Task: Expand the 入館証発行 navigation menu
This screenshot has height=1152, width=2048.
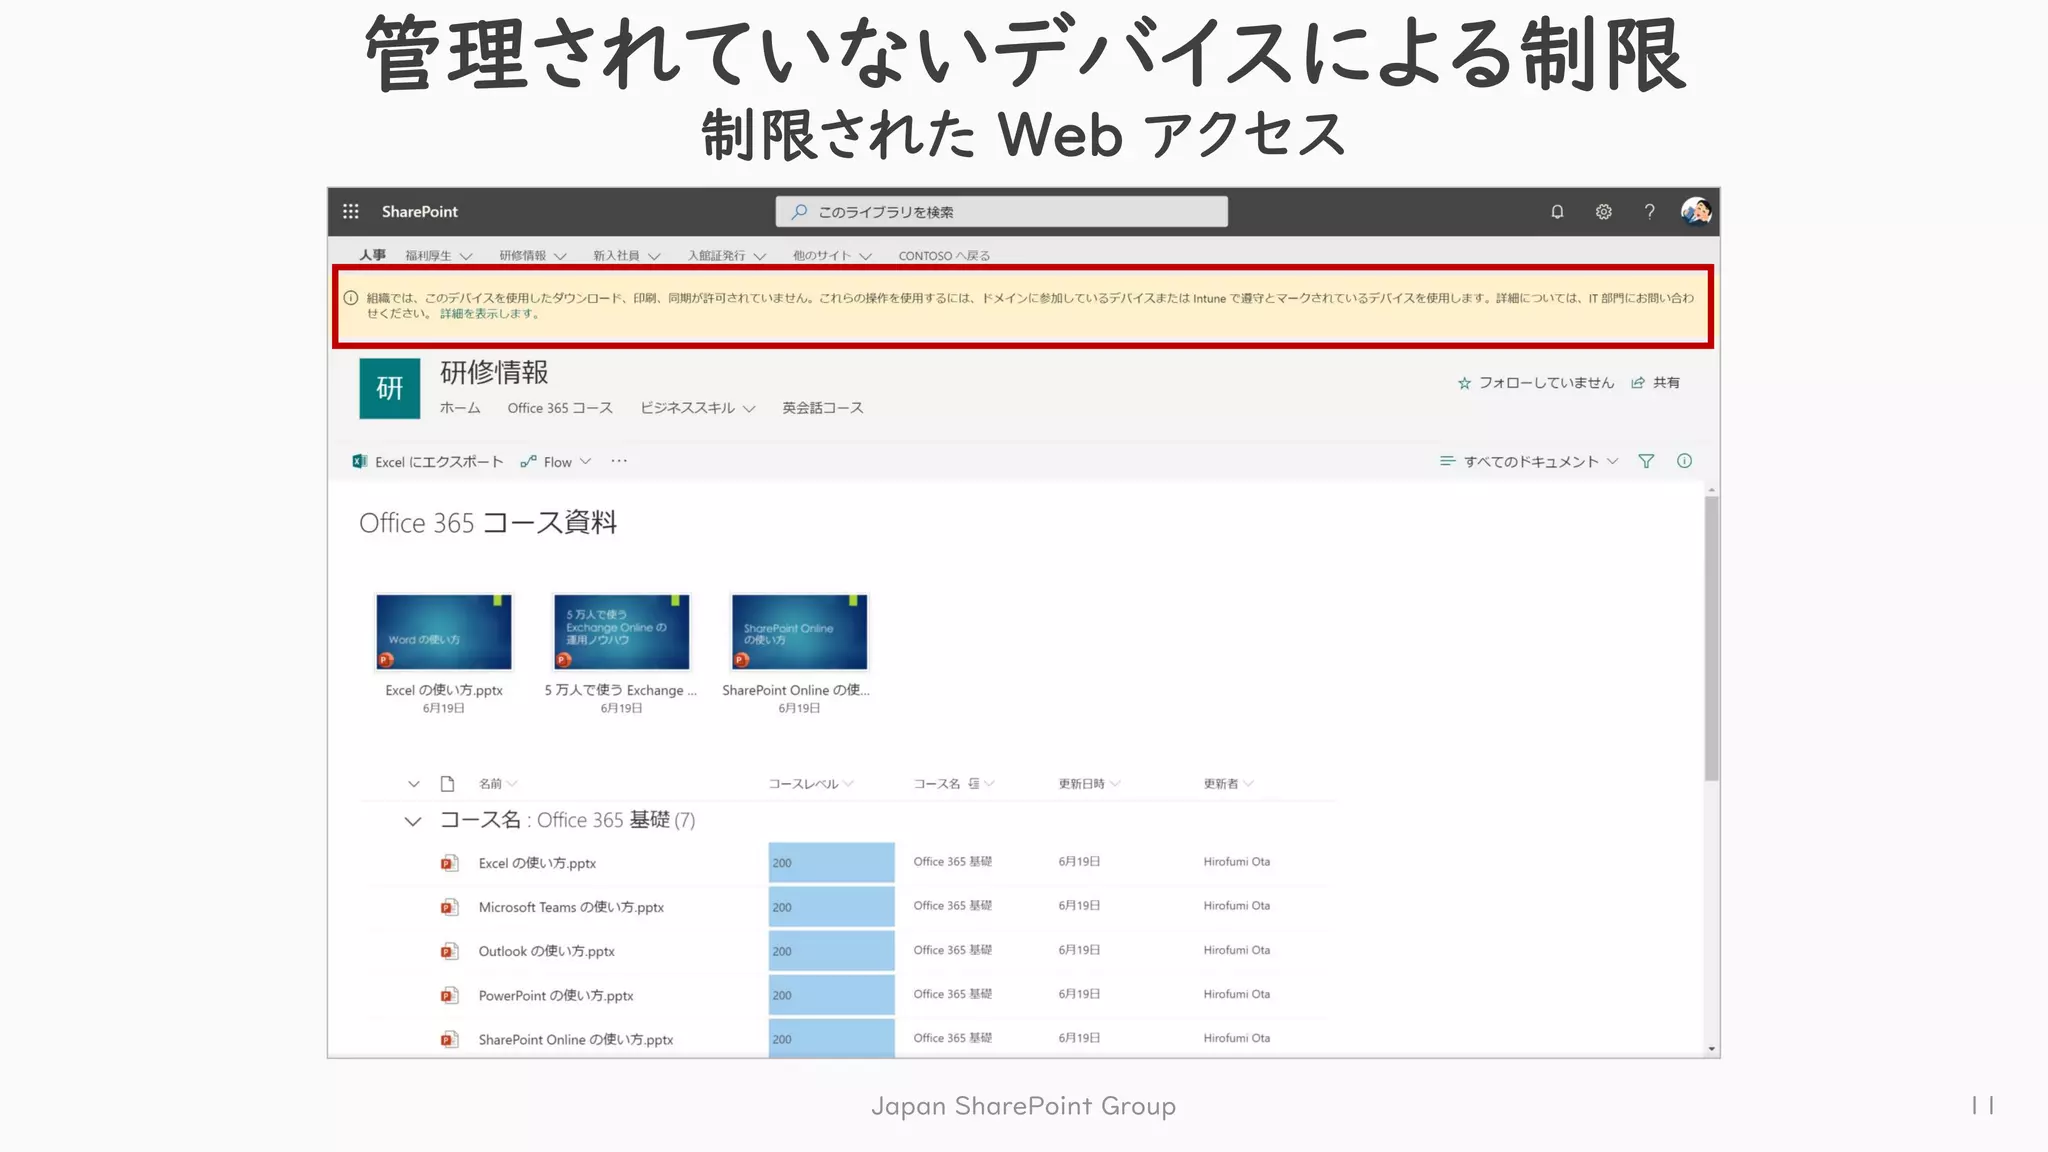Action: tap(760, 256)
